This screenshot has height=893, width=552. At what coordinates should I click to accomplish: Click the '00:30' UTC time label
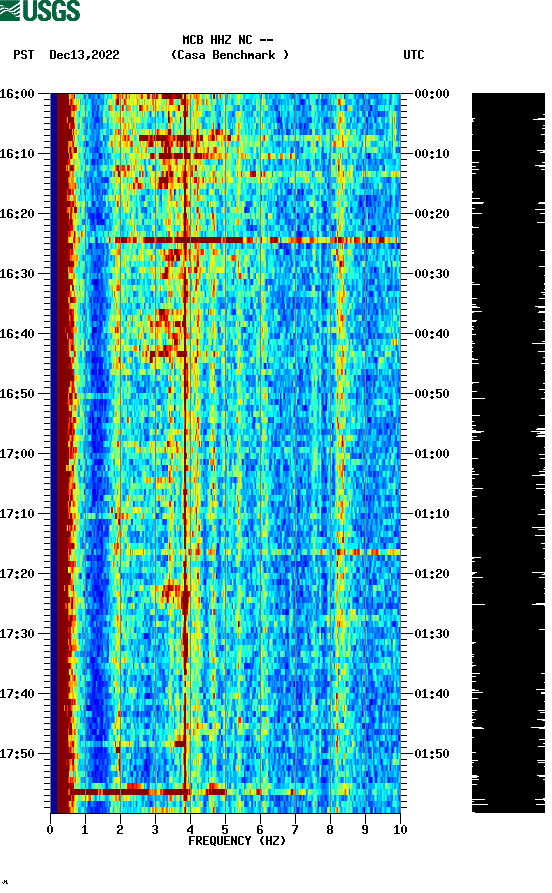point(432,273)
